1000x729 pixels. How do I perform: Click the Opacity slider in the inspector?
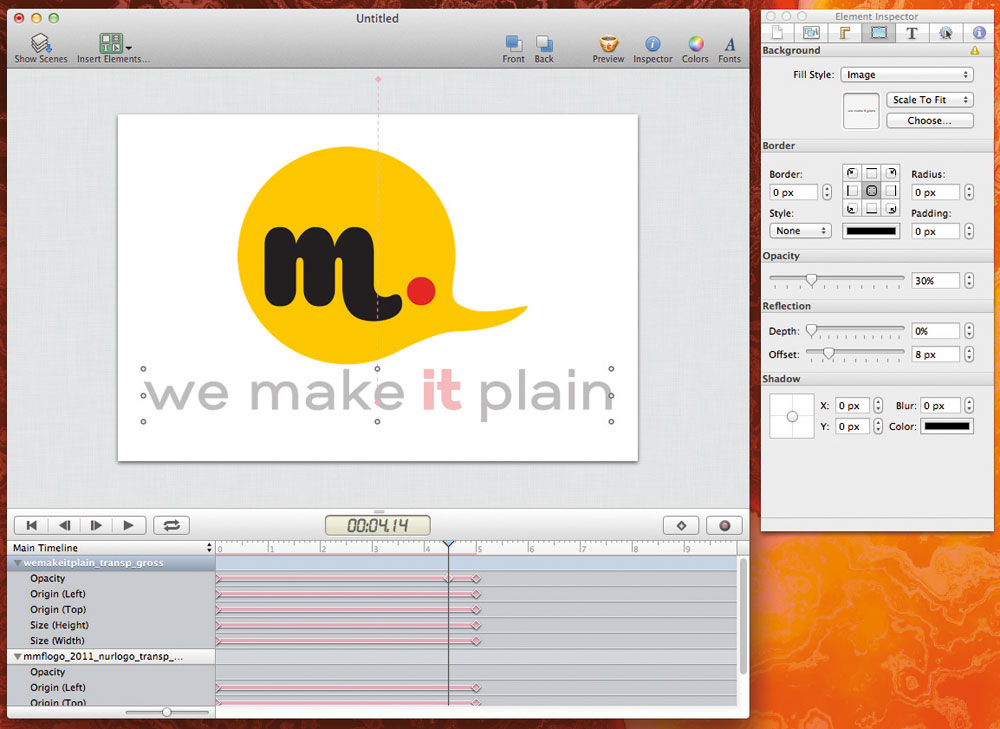click(x=837, y=279)
